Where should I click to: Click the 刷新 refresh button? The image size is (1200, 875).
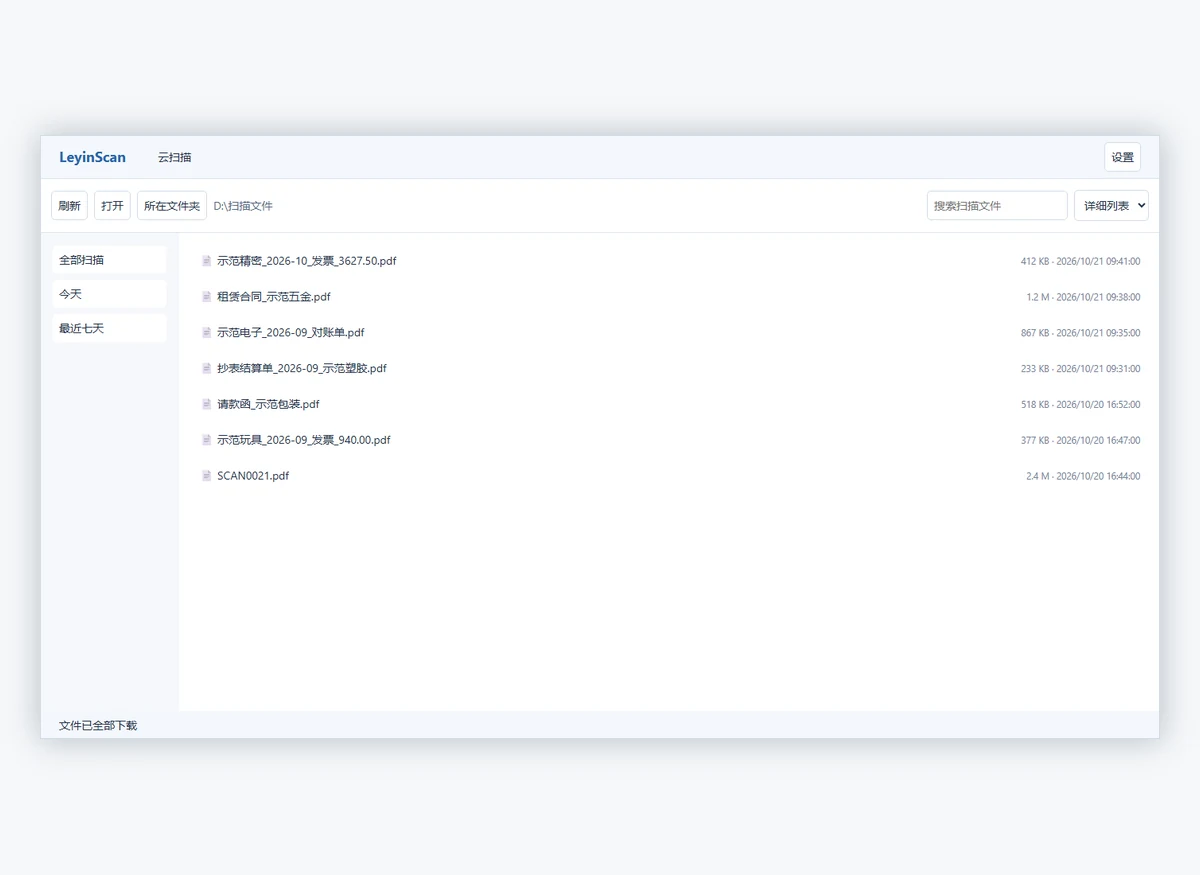[69, 206]
